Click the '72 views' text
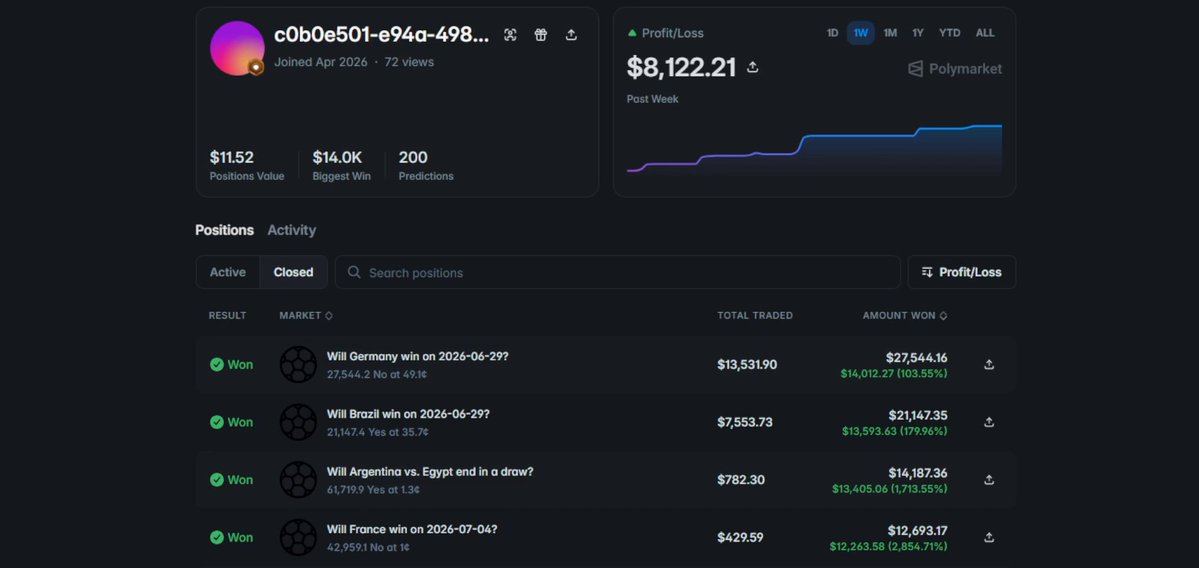This screenshot has width=1199, height=568. point(409,62)
